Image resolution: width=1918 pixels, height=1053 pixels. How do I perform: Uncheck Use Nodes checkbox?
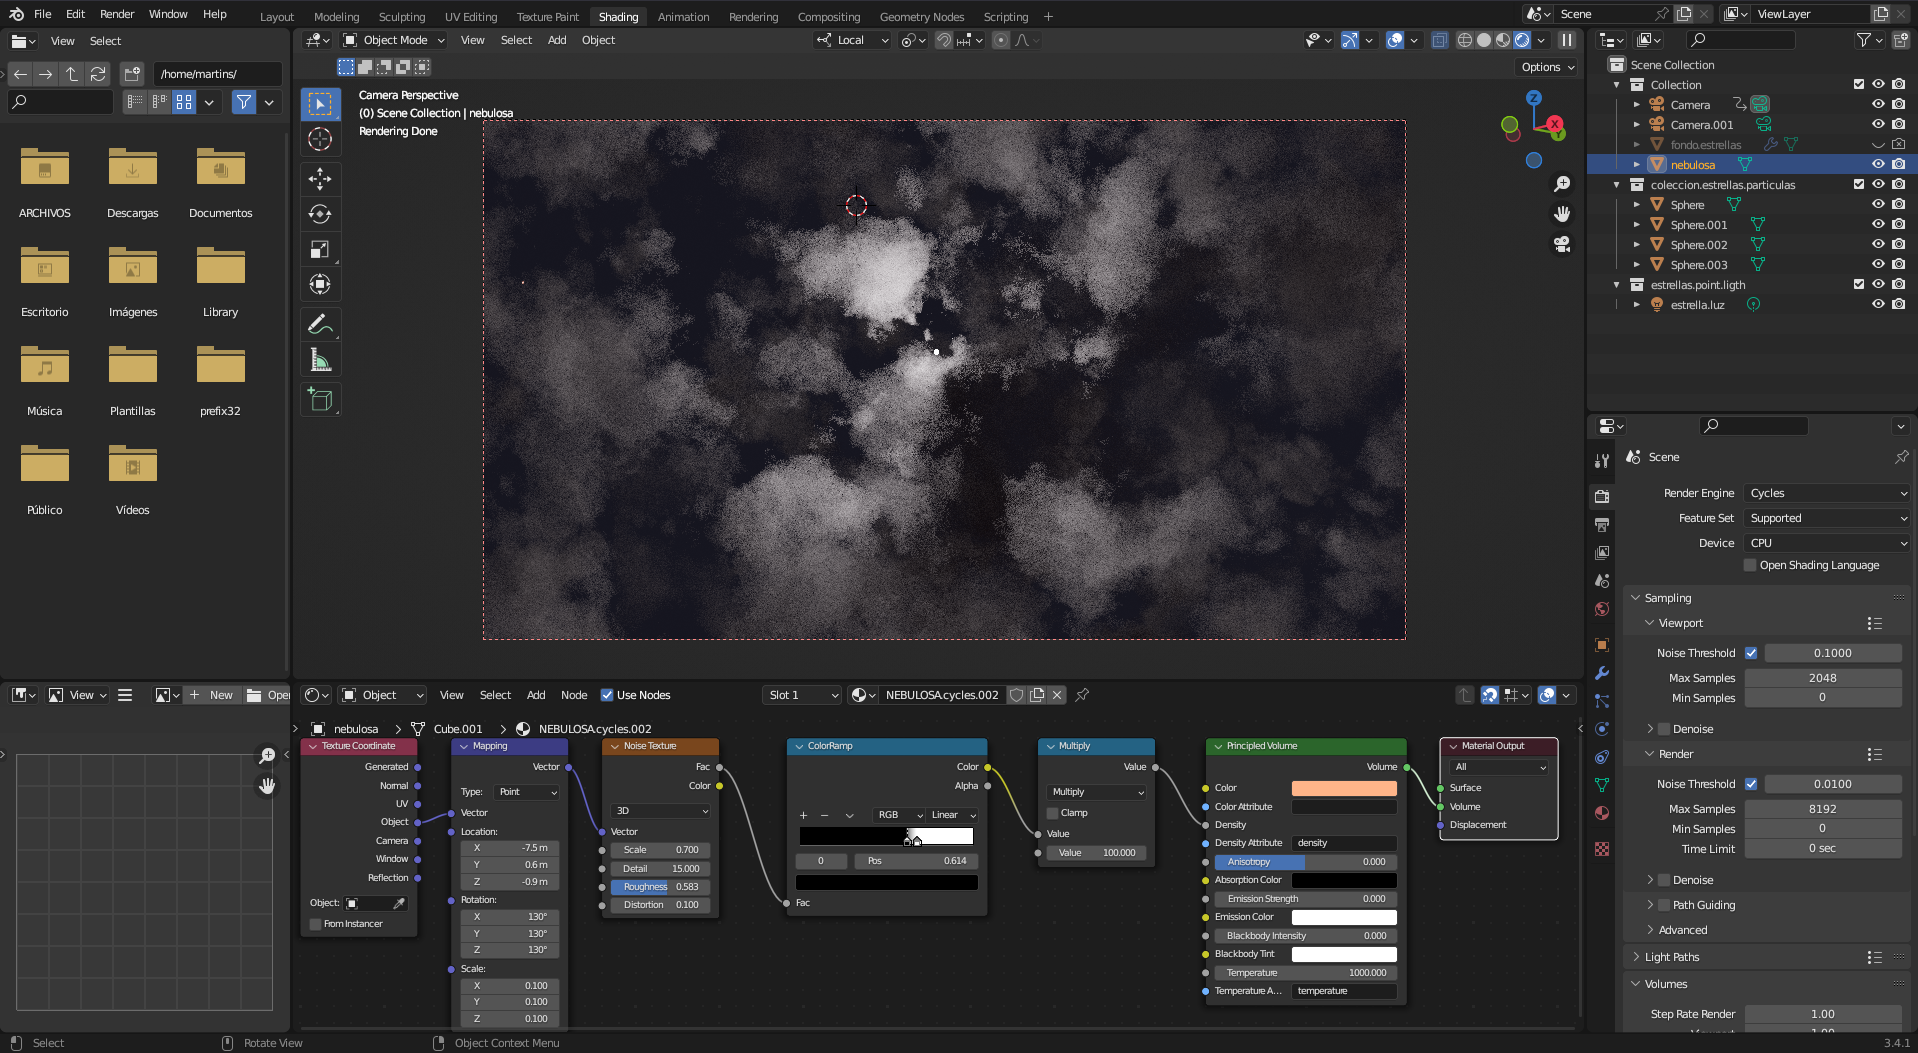(607, 695)
